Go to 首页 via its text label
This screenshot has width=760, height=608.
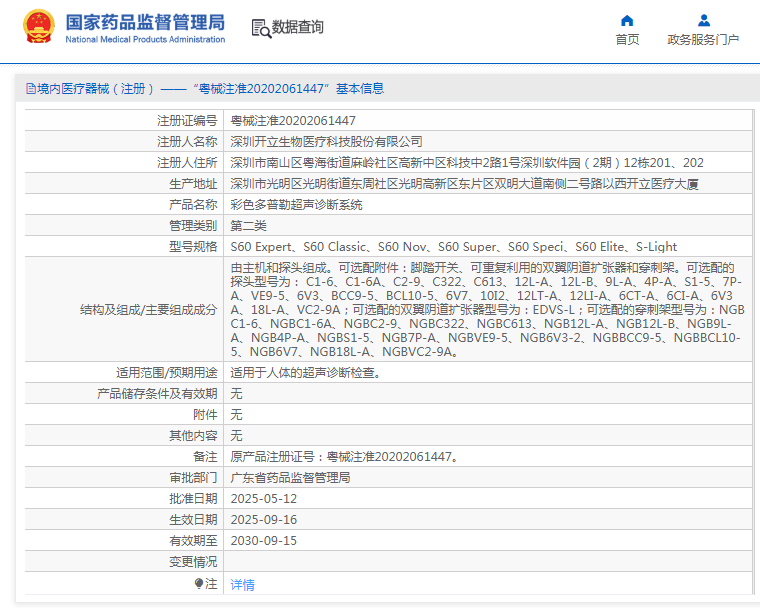[627, 40]
